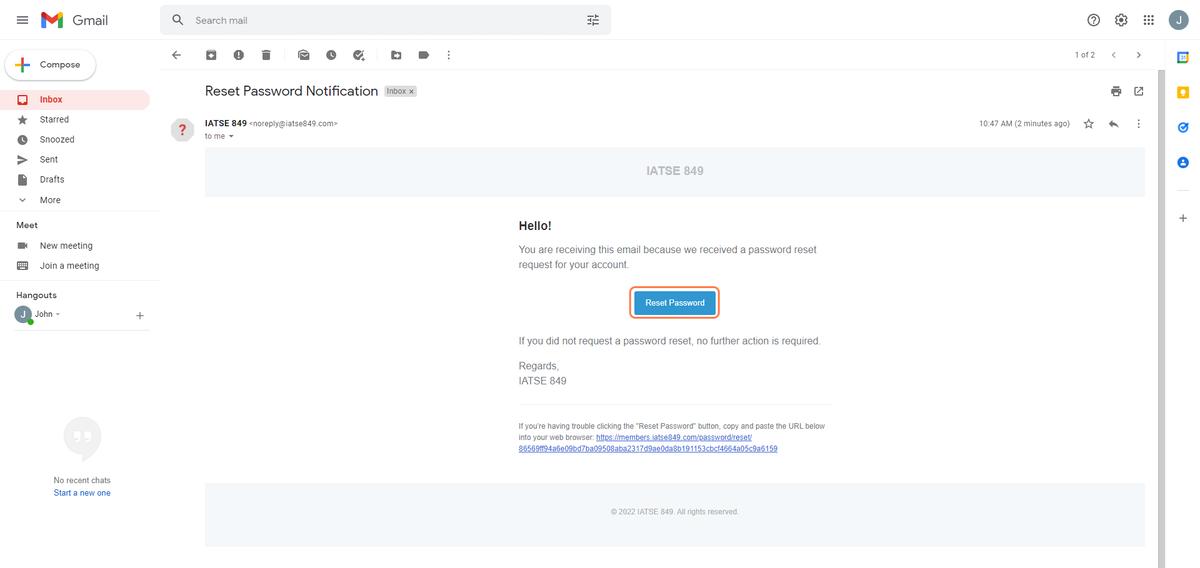The image size is (1200, 568).
Task: Start a new Hangouts conversation plus
Action: coord(140,316)
